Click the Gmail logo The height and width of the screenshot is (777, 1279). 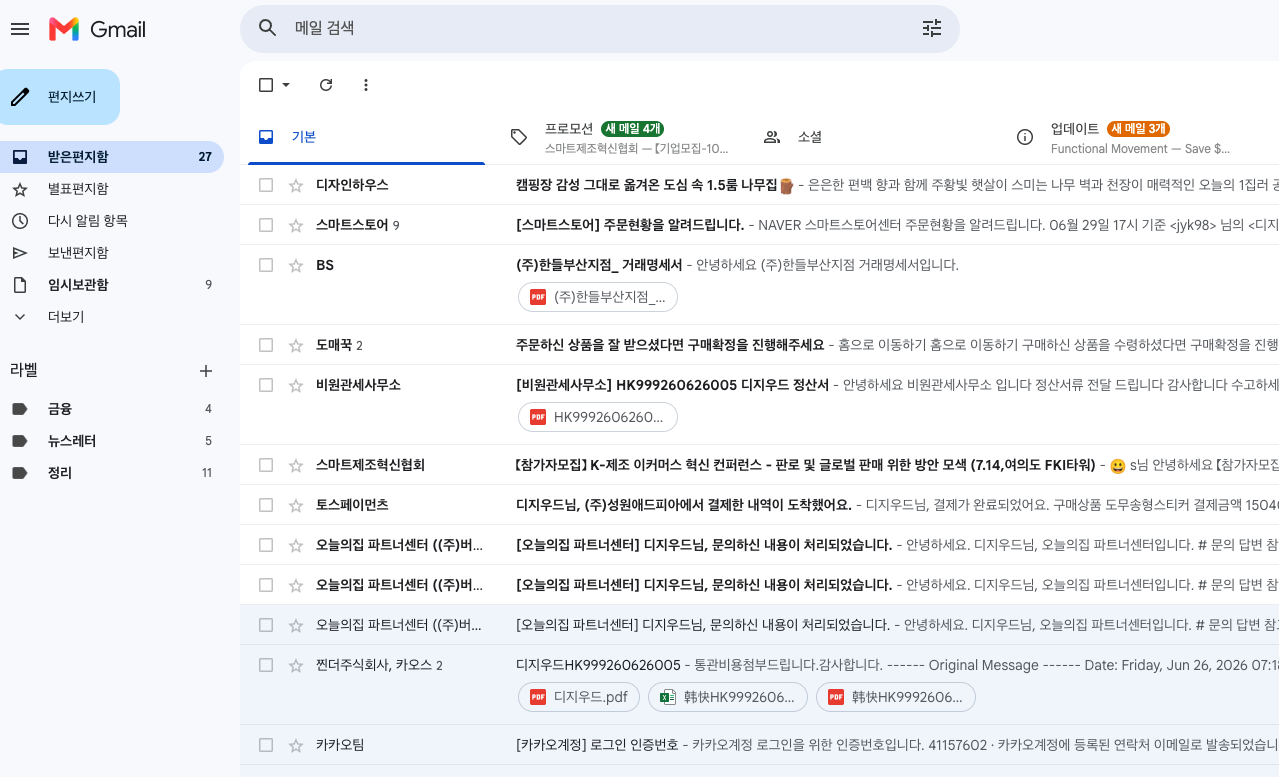click(x=98, y=29)
